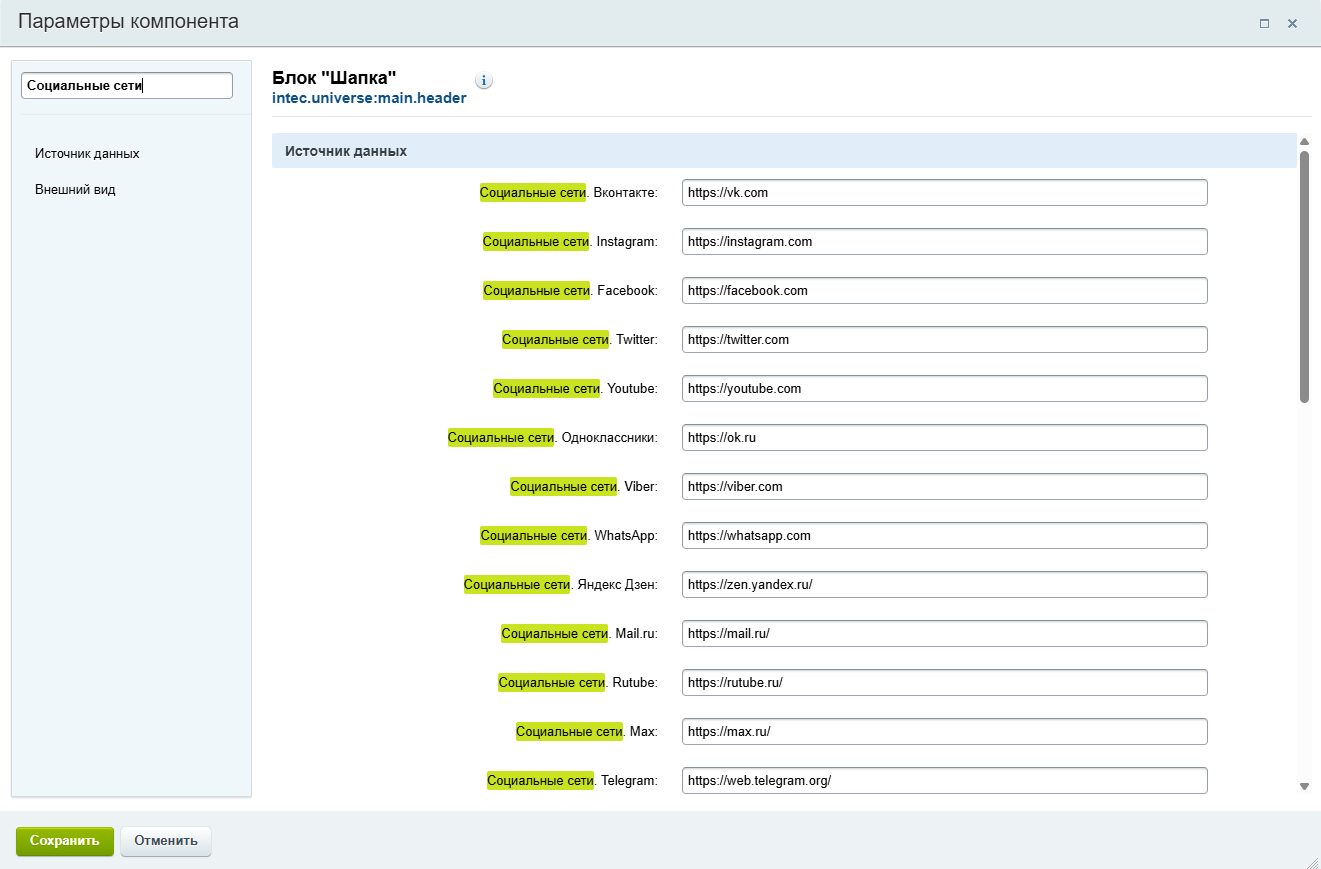
Task: Maximize the component parameters dialog
Action: [1264, 23]
